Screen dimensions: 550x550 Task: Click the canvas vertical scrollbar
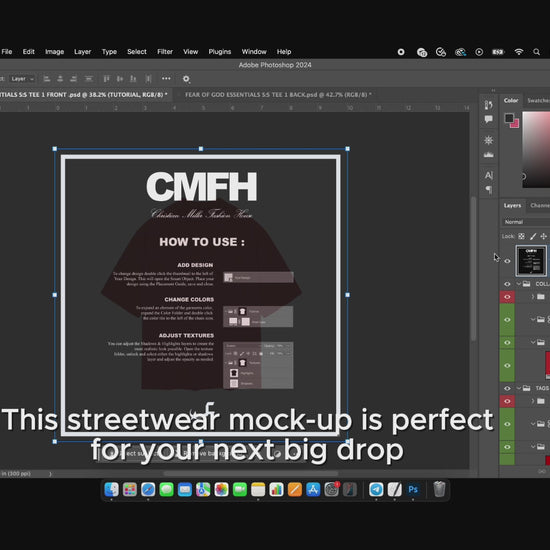click(473, 269)
